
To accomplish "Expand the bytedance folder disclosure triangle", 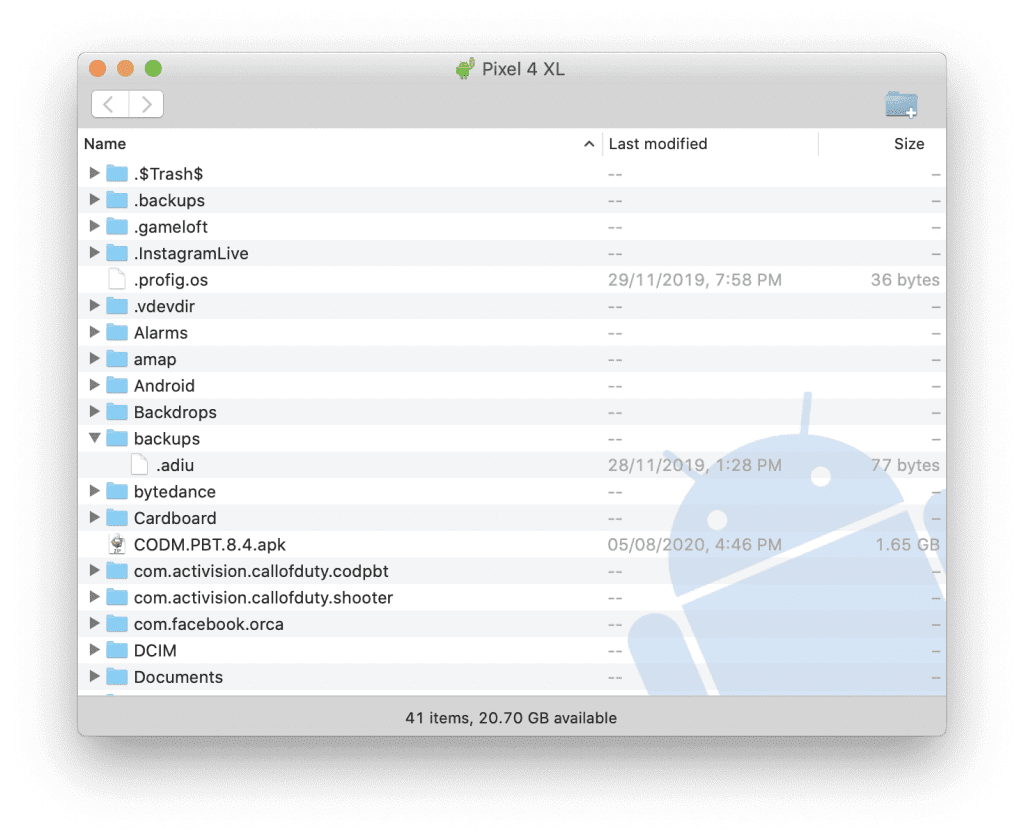I will tap(94, 491).
